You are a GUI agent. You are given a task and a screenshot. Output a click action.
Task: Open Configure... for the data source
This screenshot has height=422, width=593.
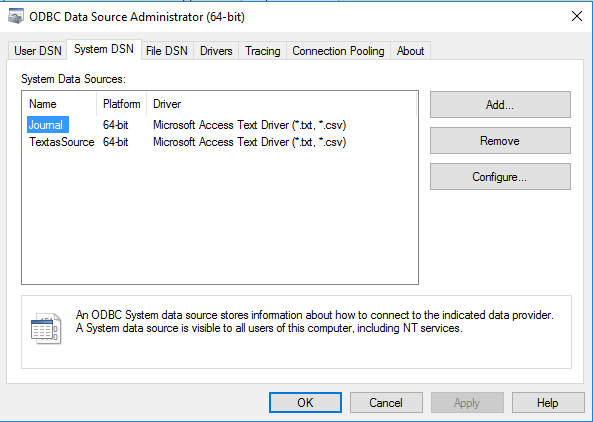pos(500,177)
